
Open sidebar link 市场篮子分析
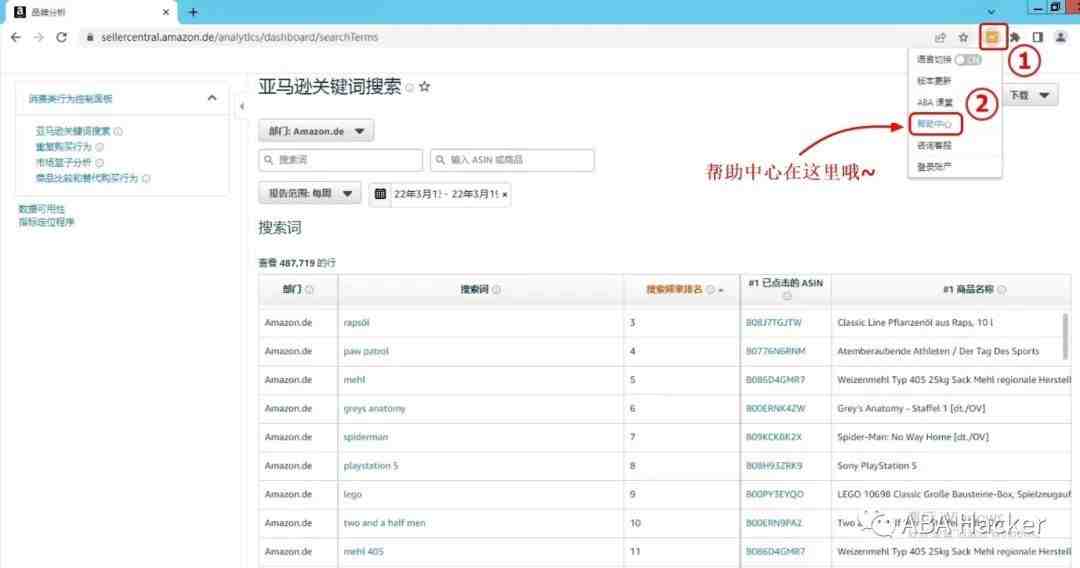click(63, 162)
